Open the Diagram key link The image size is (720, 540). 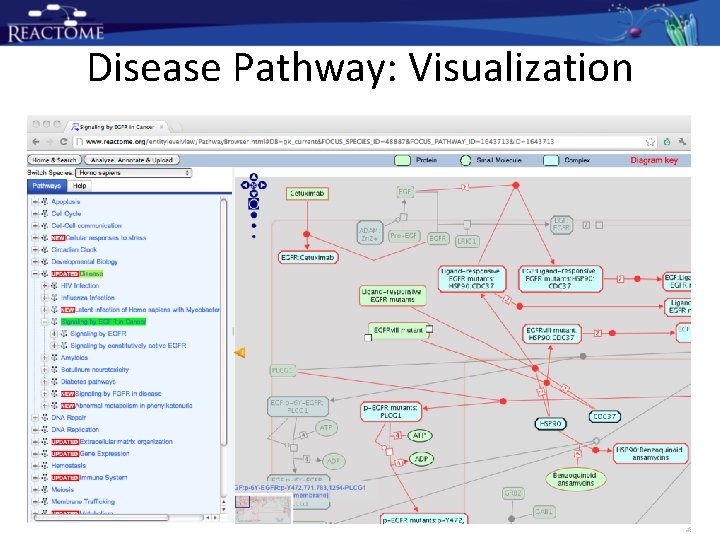(654, 160)
